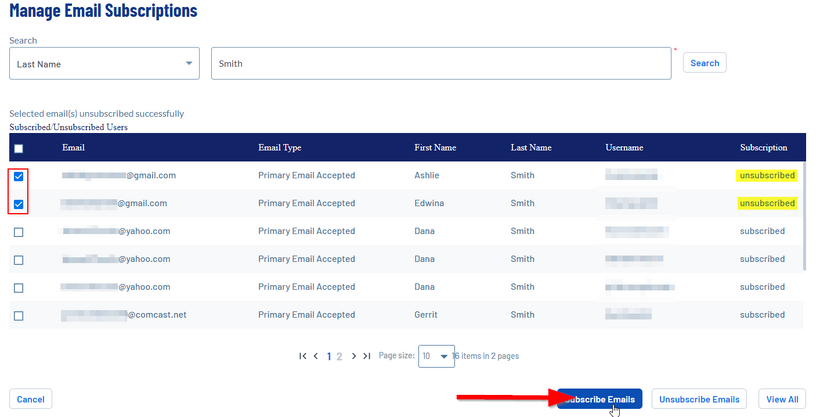
Task: Go to first page pager icon
Action: pos(303,356)
